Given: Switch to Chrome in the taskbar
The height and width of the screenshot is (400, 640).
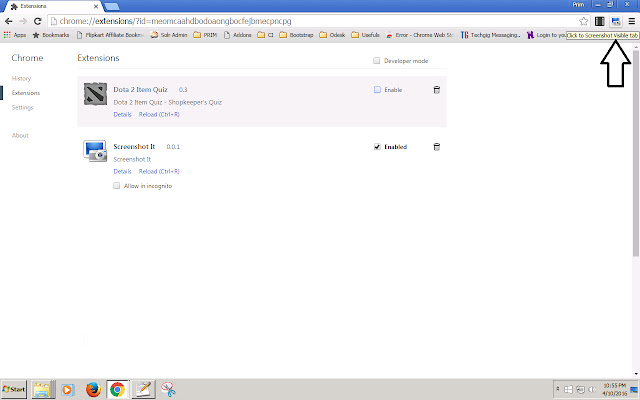Looking at the screenshot, I should tap(118, 389).
